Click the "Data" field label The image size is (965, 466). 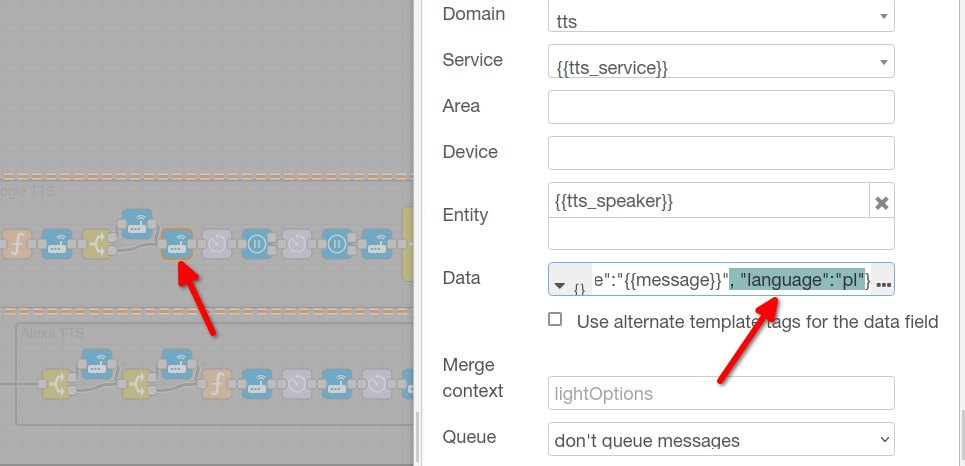(461, 278)
